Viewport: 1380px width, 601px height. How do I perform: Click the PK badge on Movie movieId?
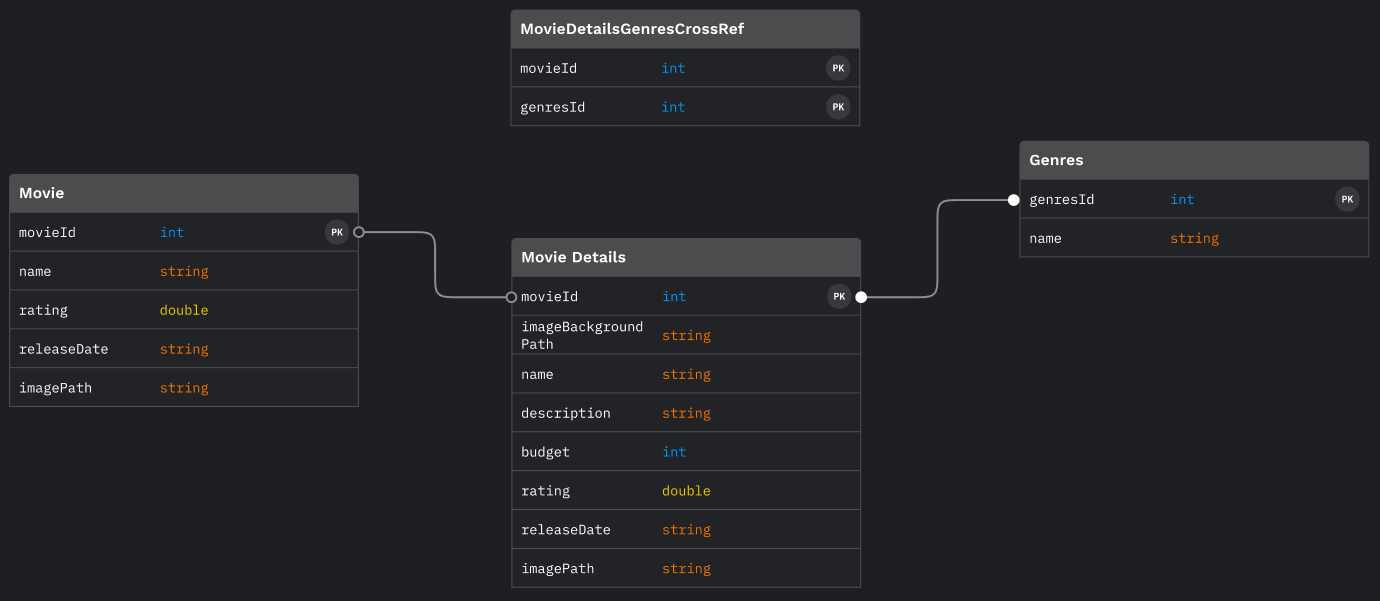(337, 232)
